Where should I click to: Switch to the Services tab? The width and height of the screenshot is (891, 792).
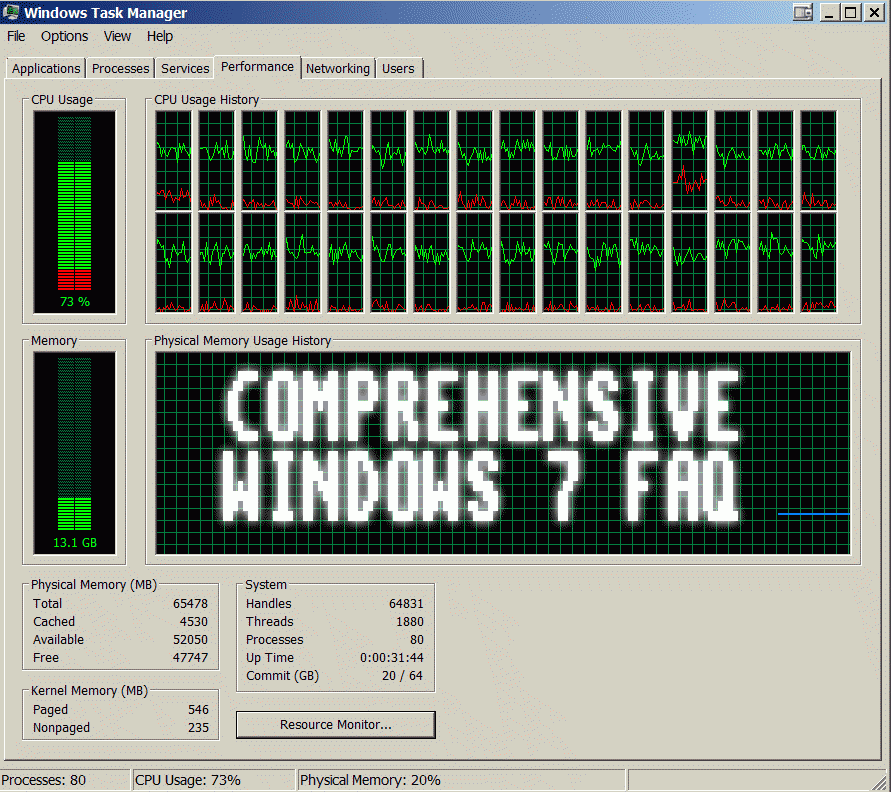click(x=185, y=69)
